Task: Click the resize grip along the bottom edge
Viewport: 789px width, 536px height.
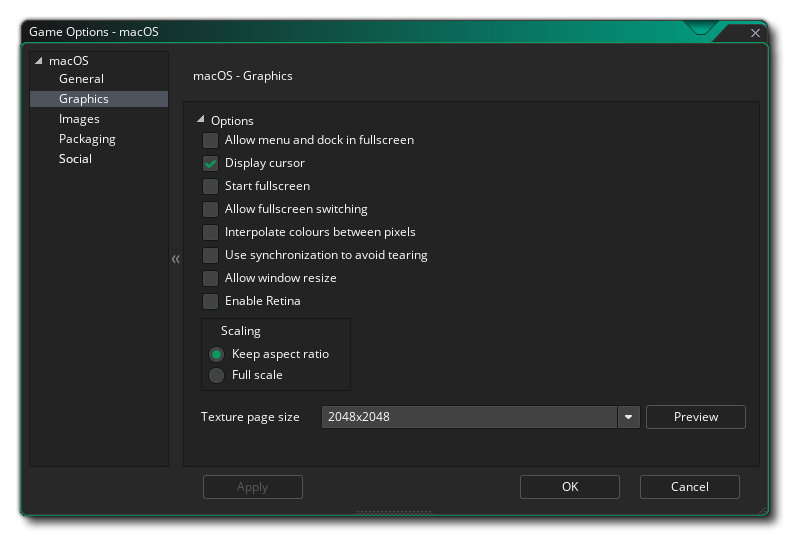Action: (x=394, y=512)
